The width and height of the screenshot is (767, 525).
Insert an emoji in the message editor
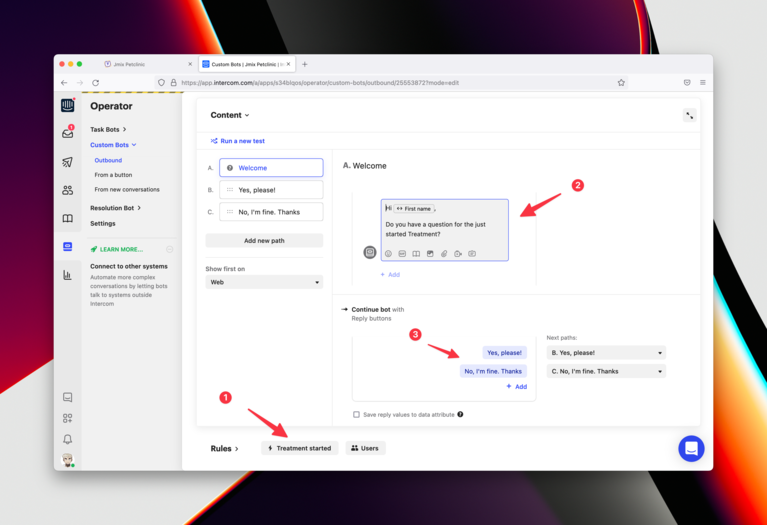[x=388, y=253]
